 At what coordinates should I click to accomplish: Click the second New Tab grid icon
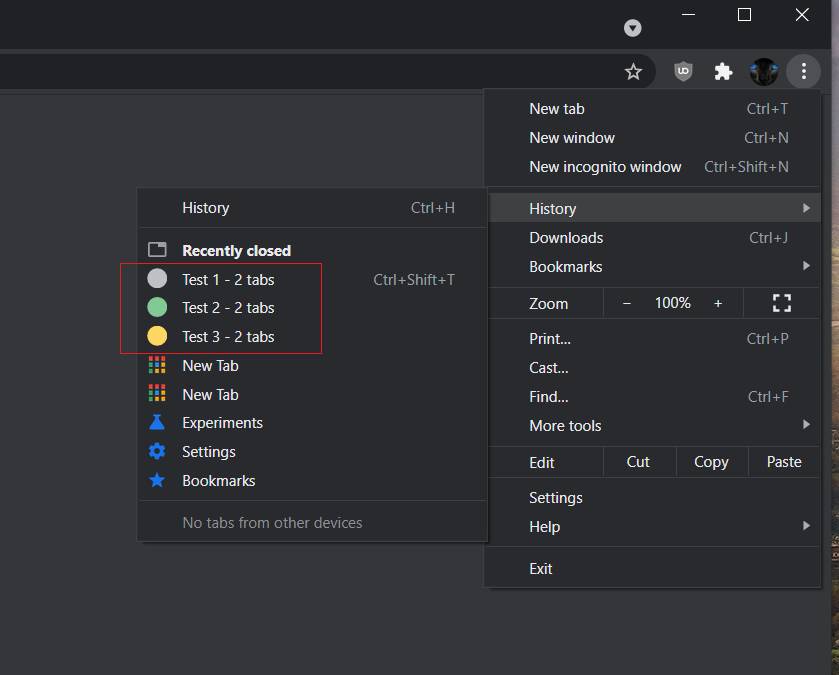(157, 394)
